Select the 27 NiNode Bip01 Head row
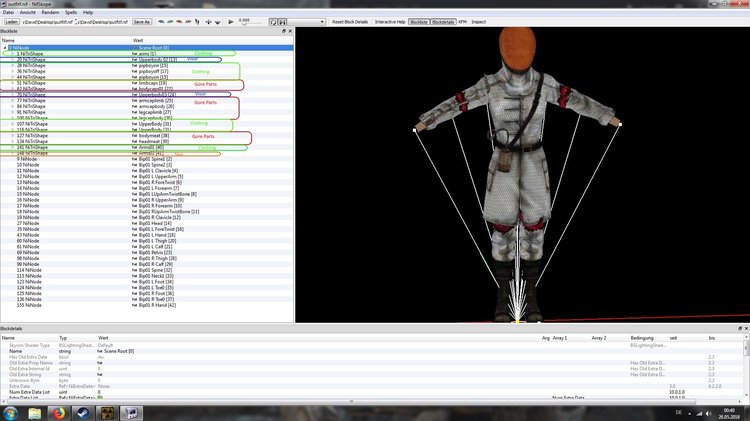 click(146, 223)
